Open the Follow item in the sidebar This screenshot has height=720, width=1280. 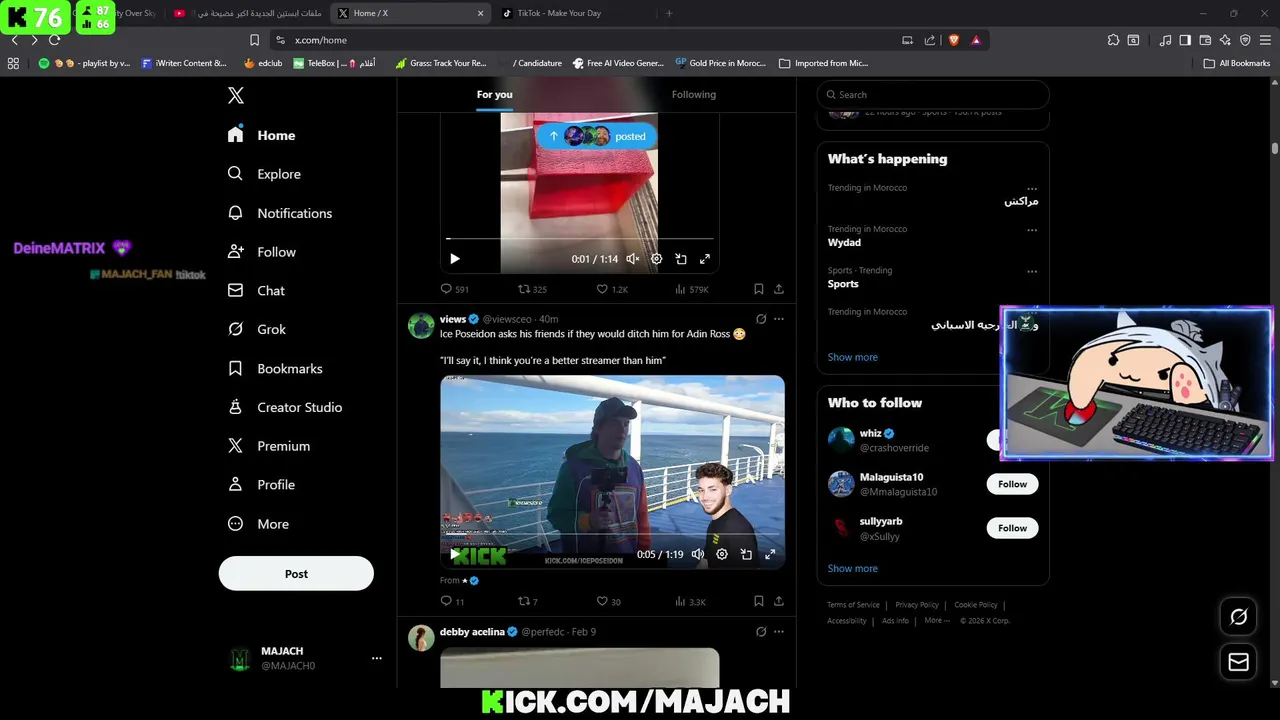coord(262,252)
